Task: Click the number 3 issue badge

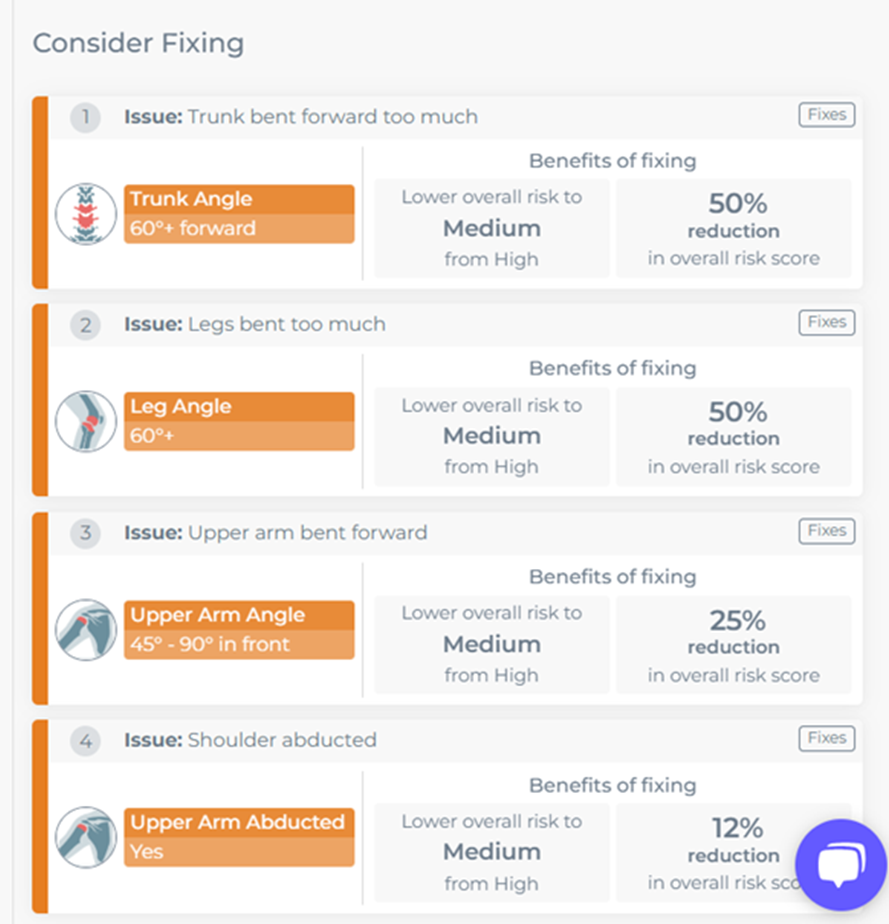Action: tap(85, 533)
